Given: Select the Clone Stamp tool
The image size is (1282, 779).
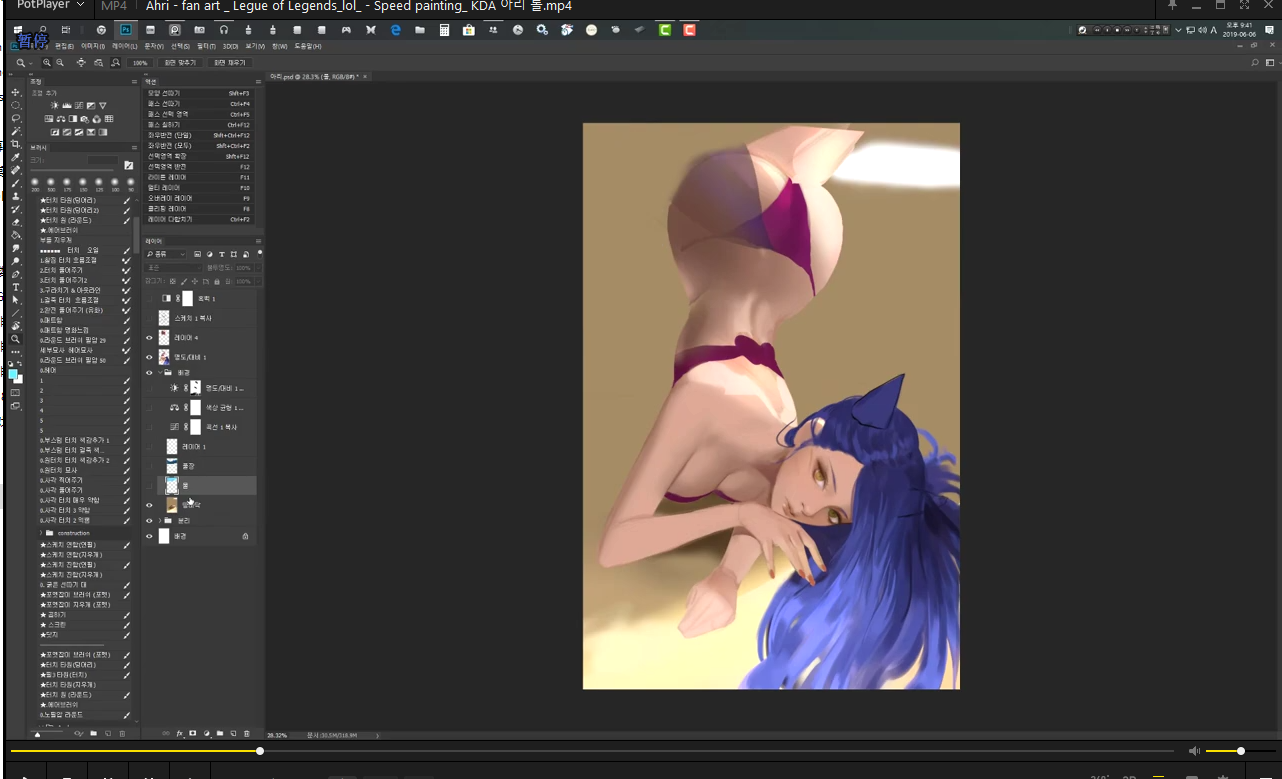Looking at the screenshot, I should [x=16, y=196].
